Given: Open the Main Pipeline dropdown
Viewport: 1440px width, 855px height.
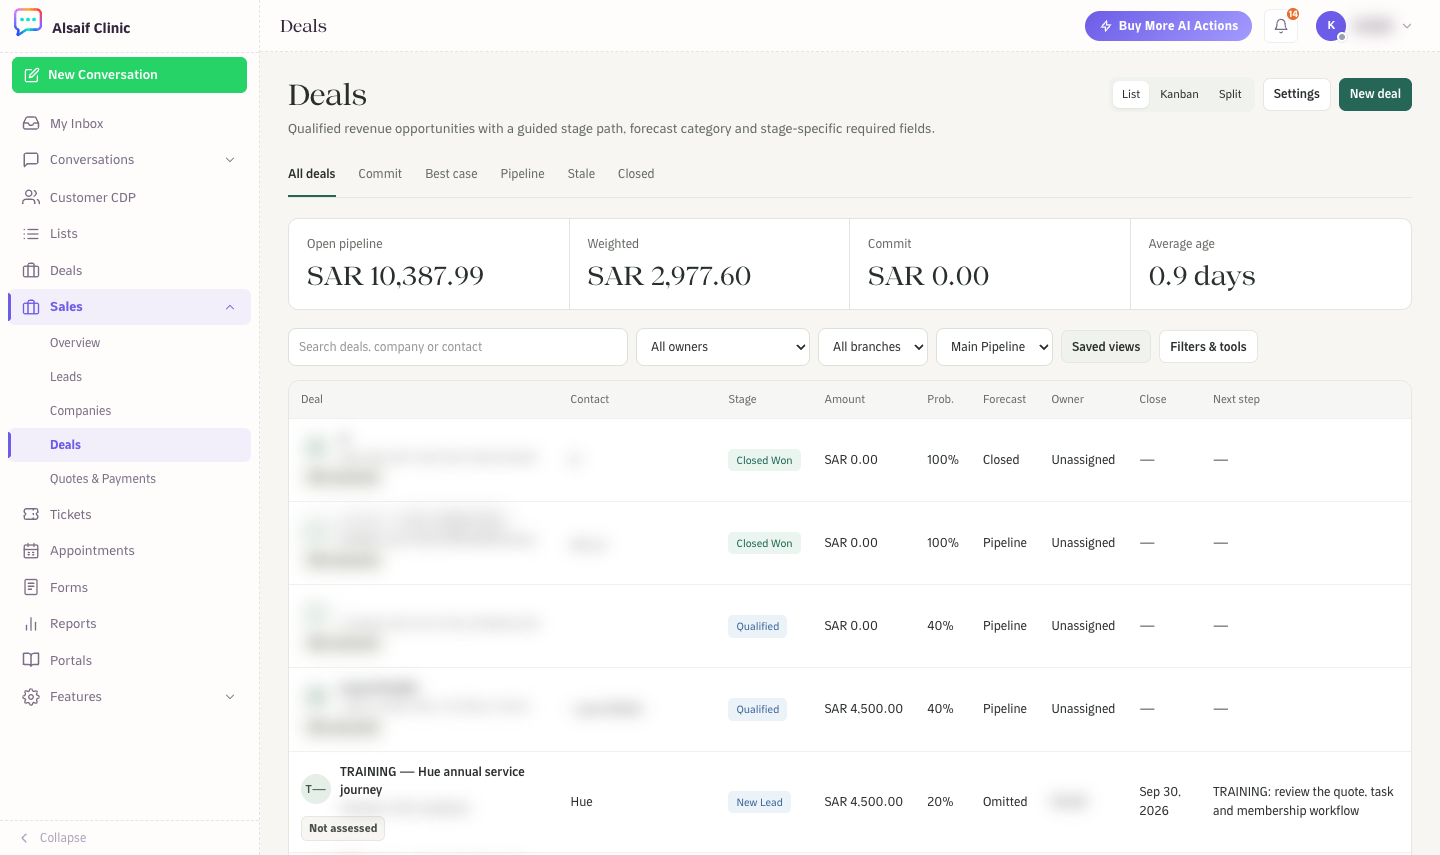Looking at the screenshot, I should [x=994, y=347].
